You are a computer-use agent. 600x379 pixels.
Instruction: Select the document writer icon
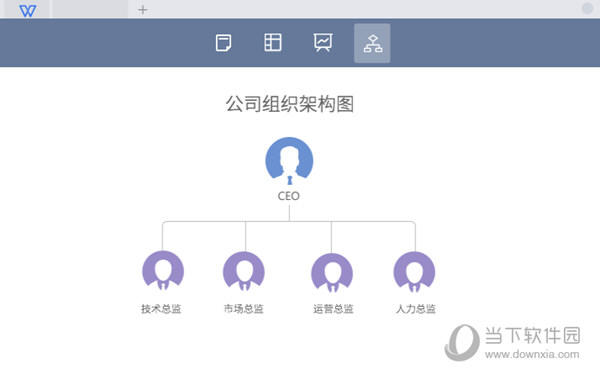223,42
